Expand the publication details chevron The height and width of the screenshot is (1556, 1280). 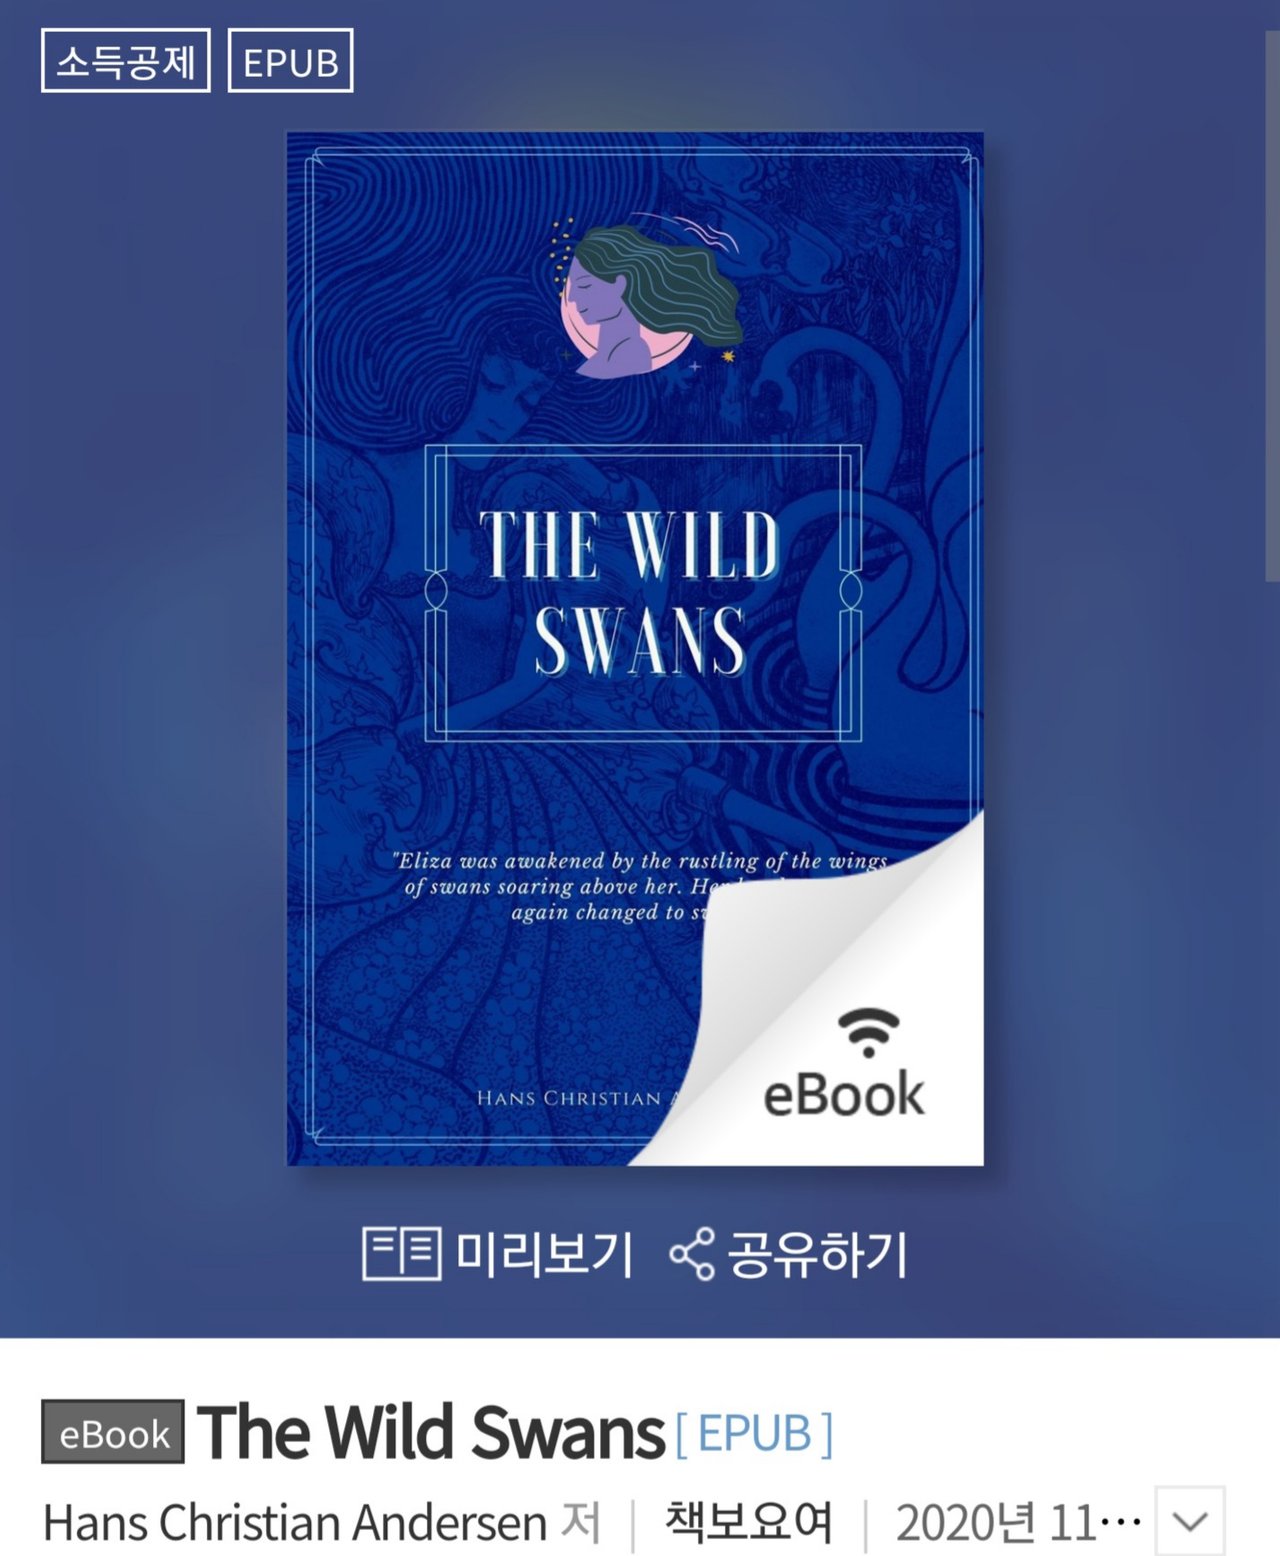(1190, 1521)
